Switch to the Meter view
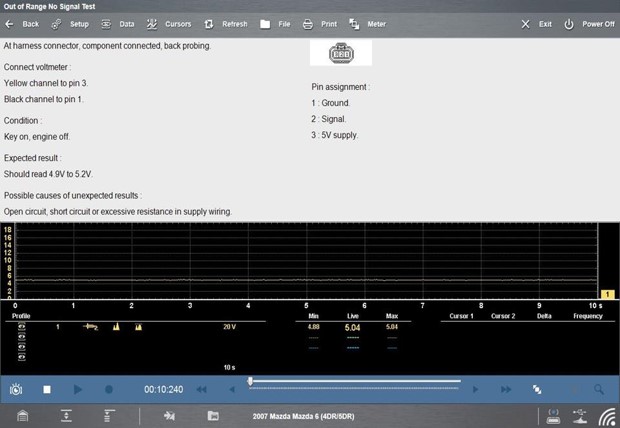The image size is (620, 428). tap(367, 23)
